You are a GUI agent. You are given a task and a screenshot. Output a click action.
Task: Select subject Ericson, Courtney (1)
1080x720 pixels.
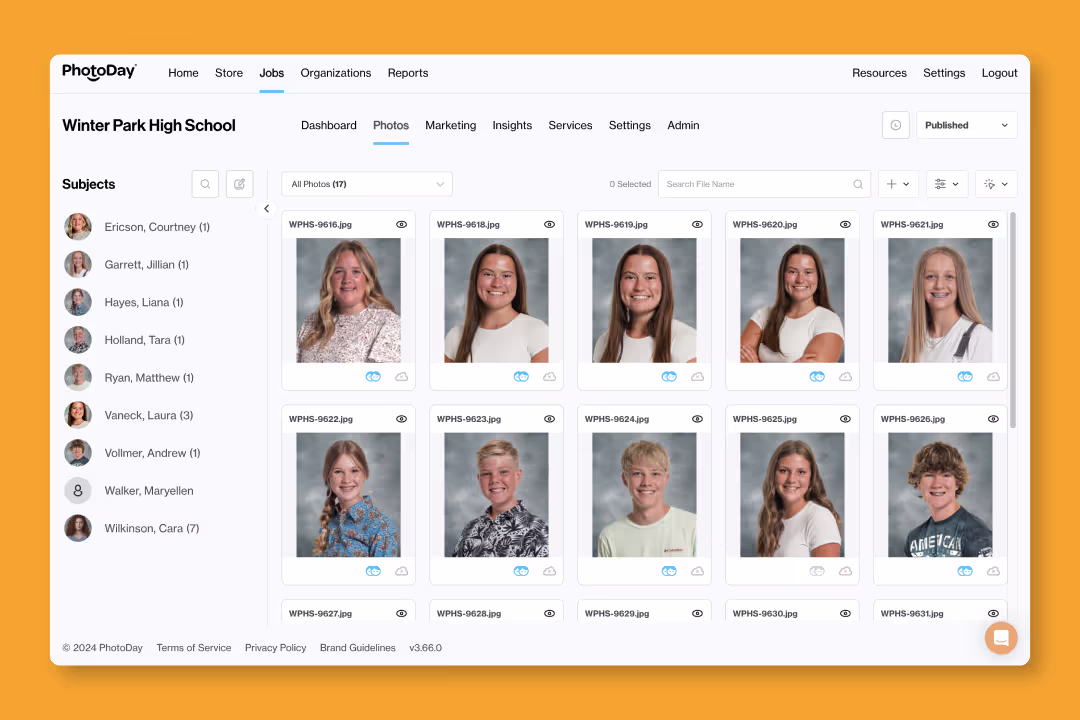[x=157, y=227]
